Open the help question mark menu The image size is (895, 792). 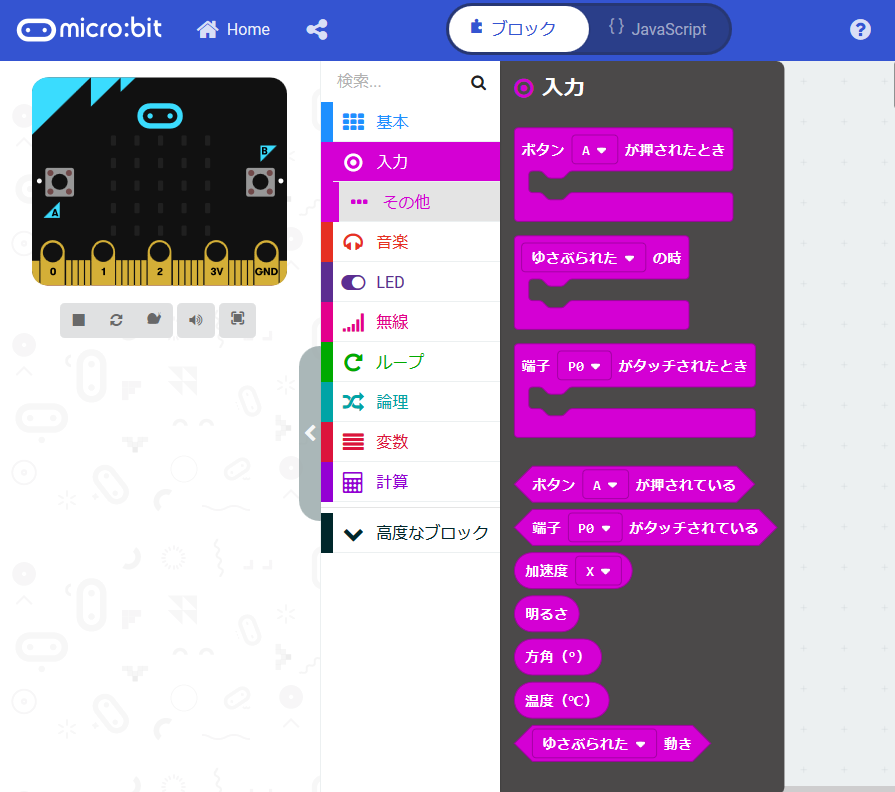(860, 29)
